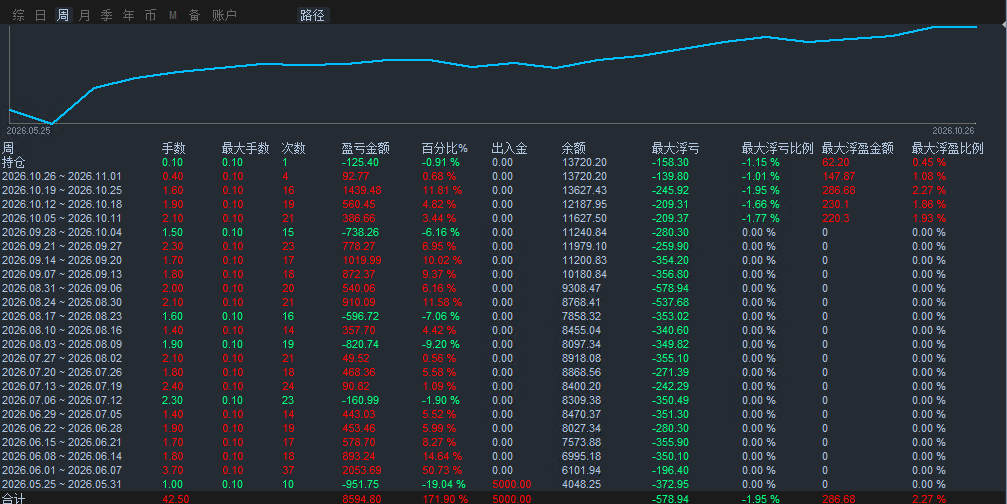Open the 账户 account tab
This screenshot has width=1007, height=504.
pyautogui.click(x=224, y=15)
